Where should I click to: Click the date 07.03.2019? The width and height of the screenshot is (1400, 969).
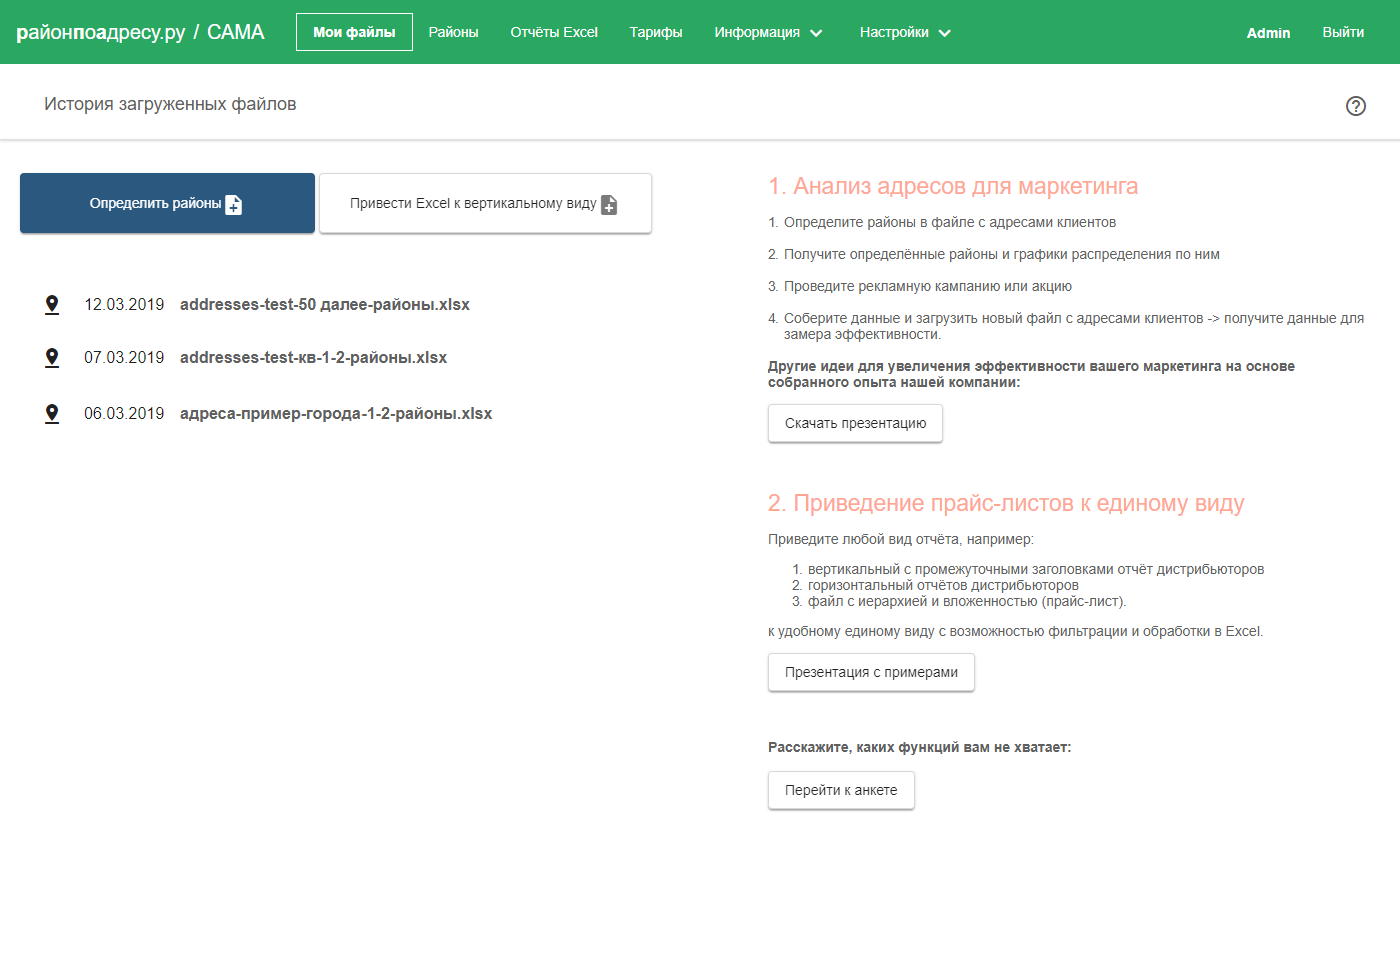124,357
